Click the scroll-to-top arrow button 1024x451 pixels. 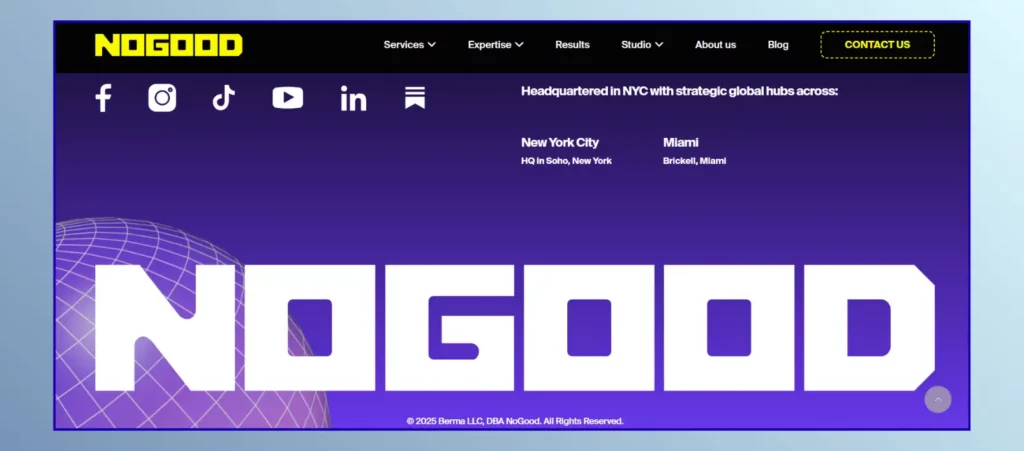click(x=938, y=399)
